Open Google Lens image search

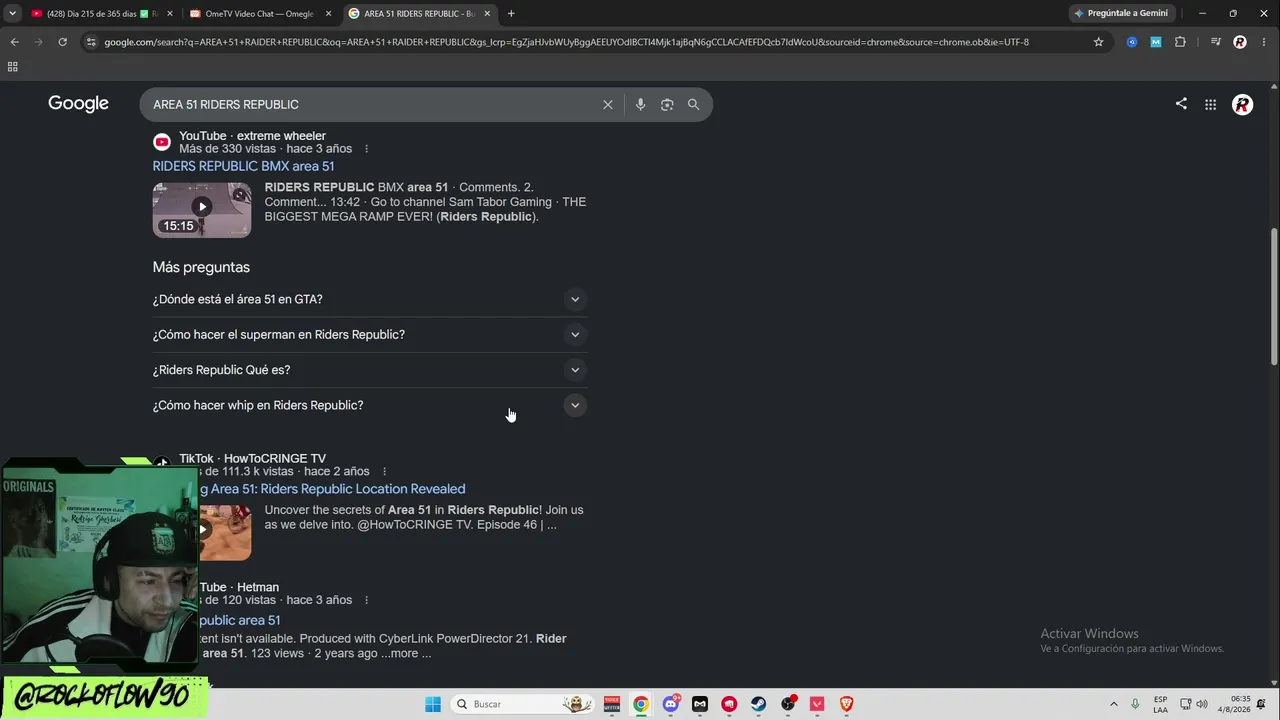[667, 105]
